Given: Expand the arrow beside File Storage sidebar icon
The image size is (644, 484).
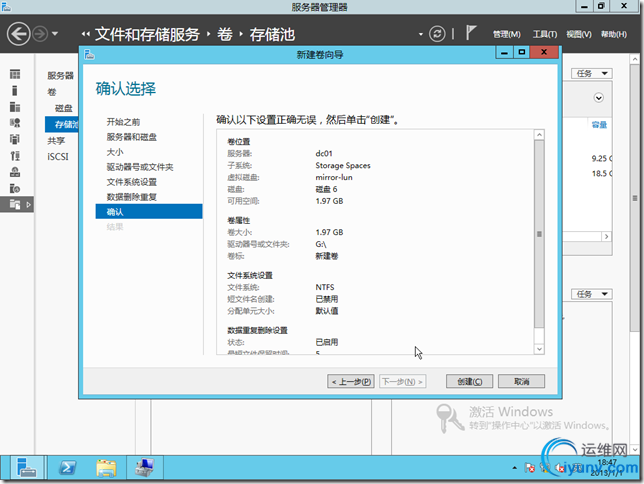Looking at the screenshot, I should 28,204.
